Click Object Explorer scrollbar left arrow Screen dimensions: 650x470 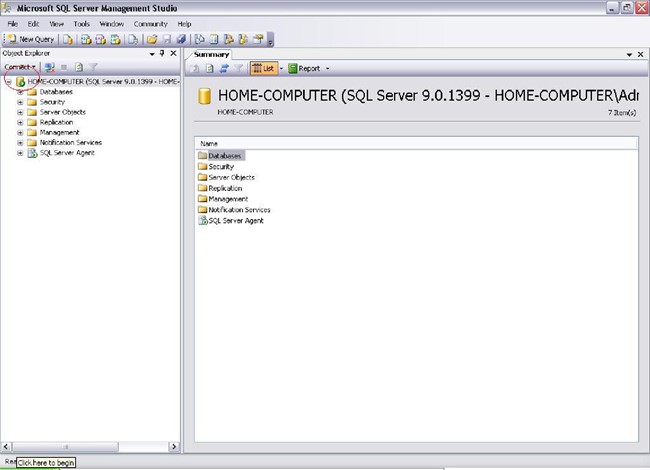pos(6,446)
